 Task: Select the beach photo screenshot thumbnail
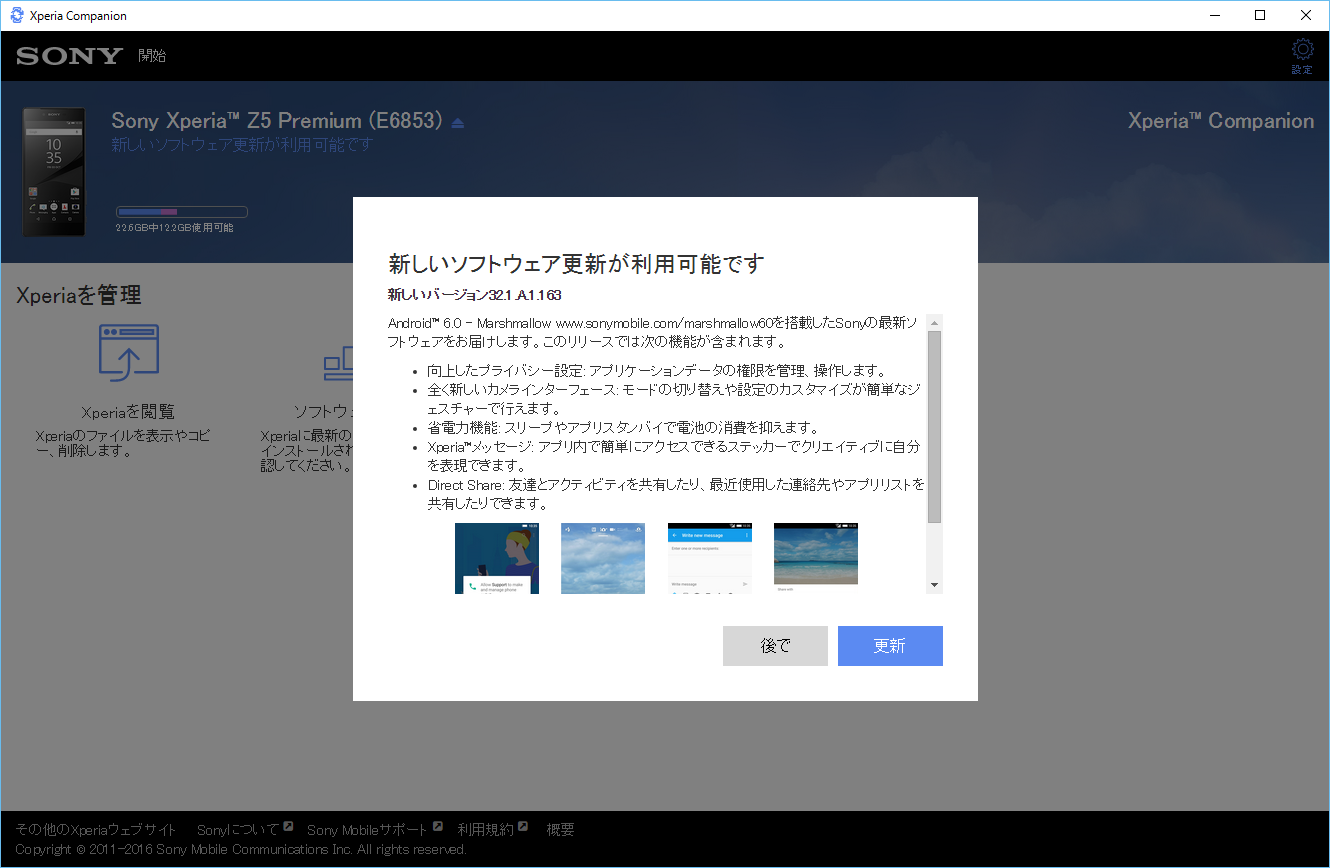click(x=816, y=554)
